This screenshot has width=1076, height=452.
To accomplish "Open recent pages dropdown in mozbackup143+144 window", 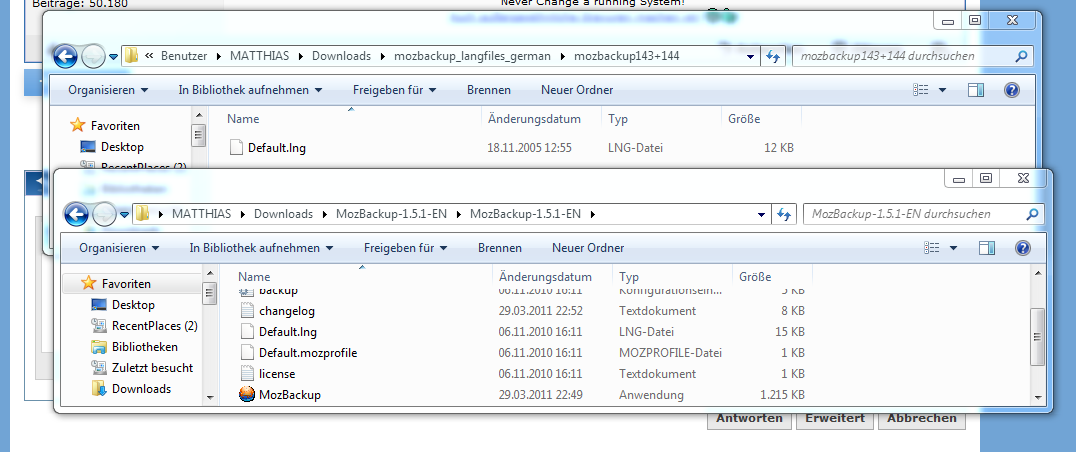I will coord(113,56).
